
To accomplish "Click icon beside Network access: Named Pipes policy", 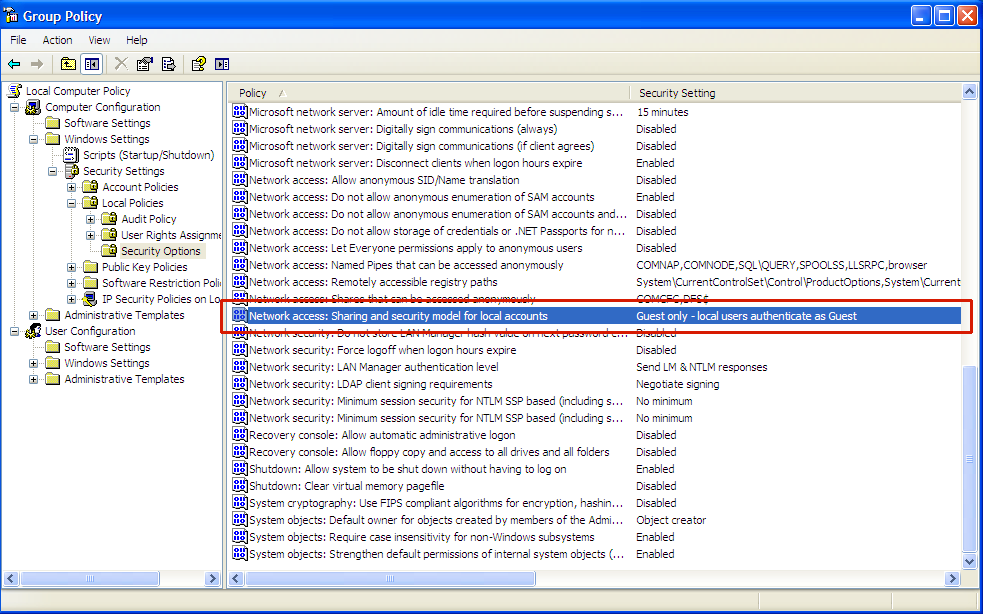I will coord(239,265).
